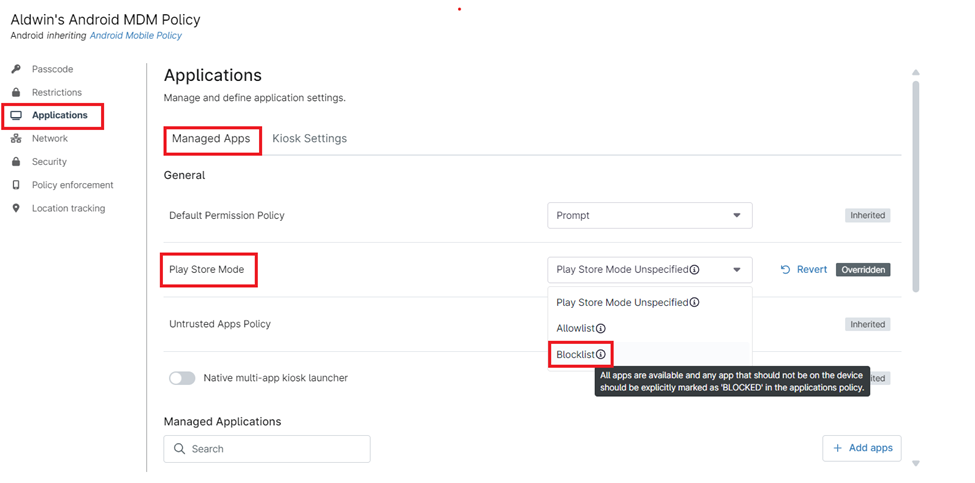The height and width of the screenshot is (483, 975).
Task: Expand the Play Store Mode dropdown
Action: tap(649, 269)
